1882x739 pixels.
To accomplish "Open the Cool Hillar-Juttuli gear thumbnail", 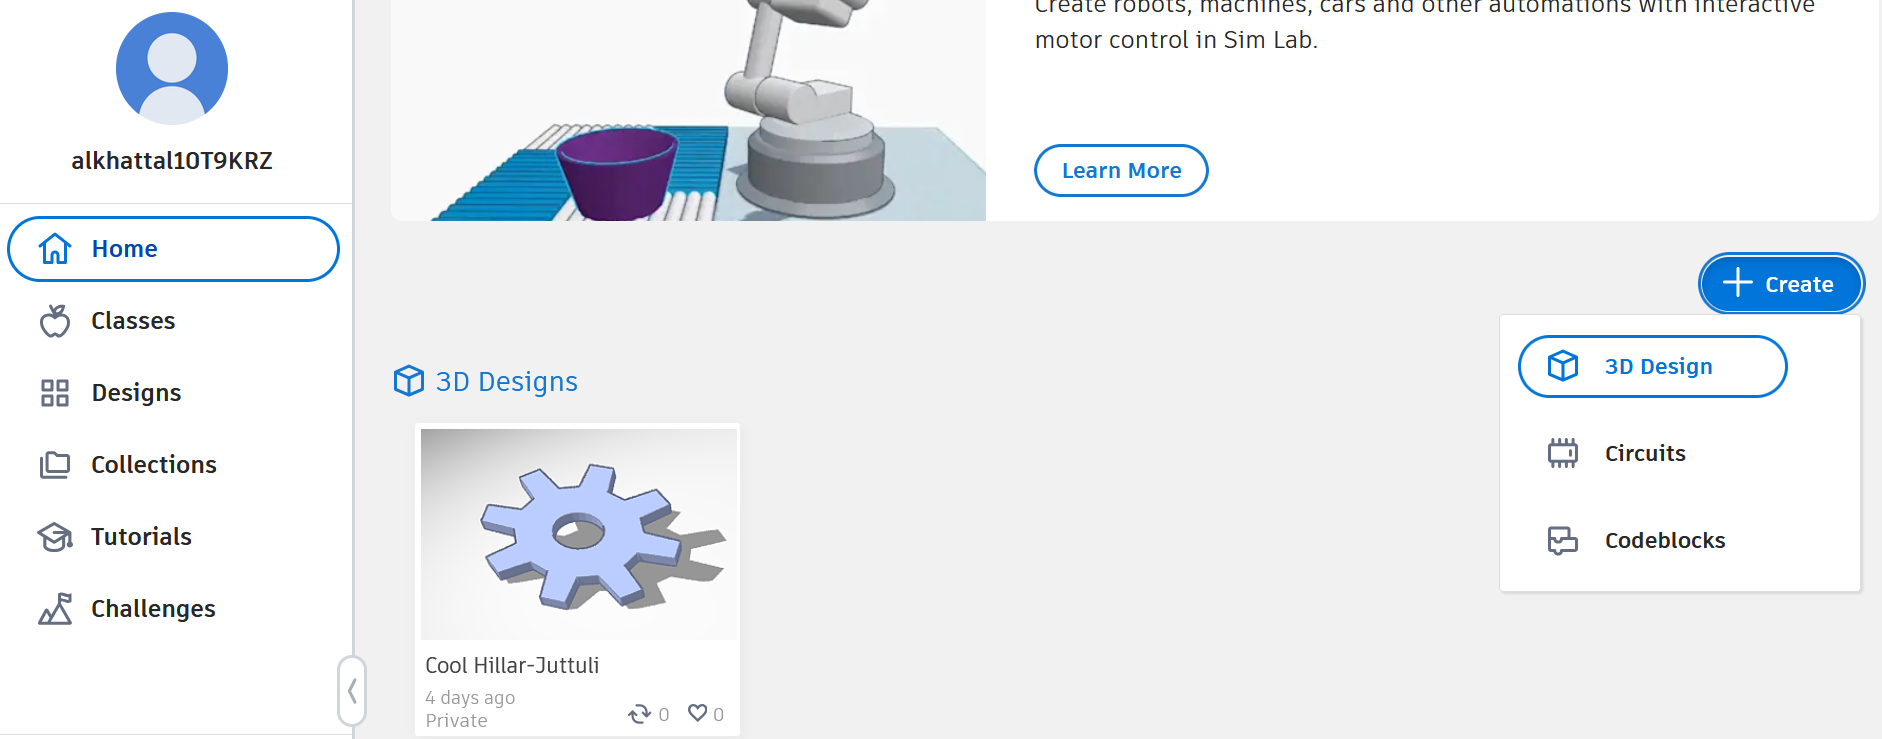I will point(579,534).
